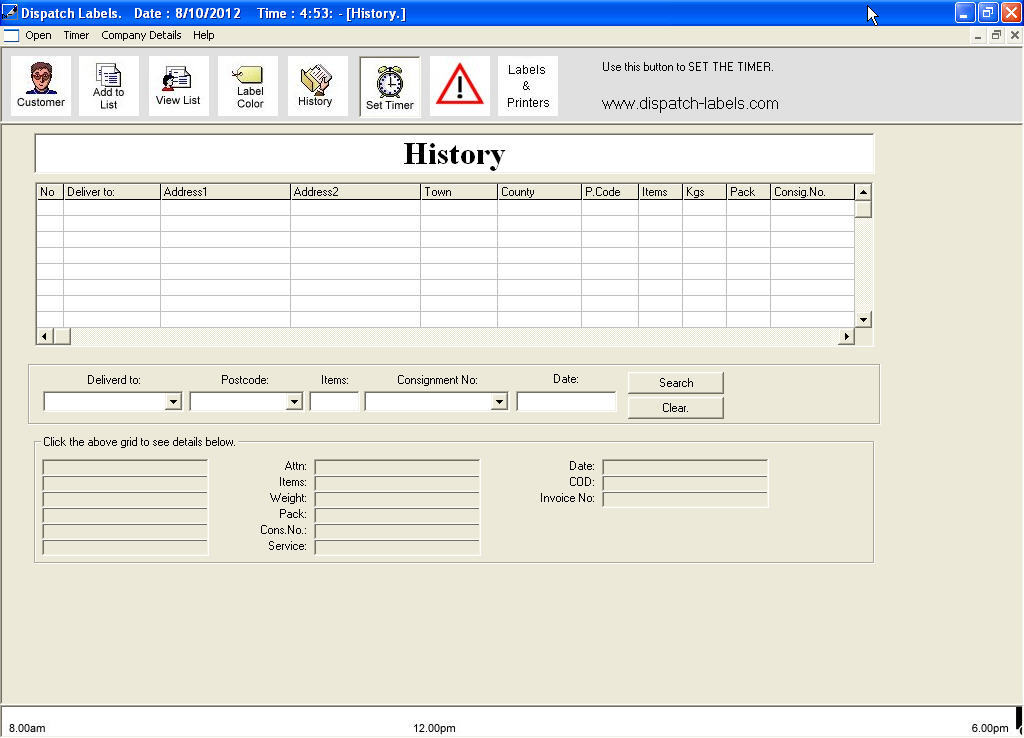Click the vertical scrollbar thumb of grid
This screenshot has width=1024, height=738.
coord(863,209)
